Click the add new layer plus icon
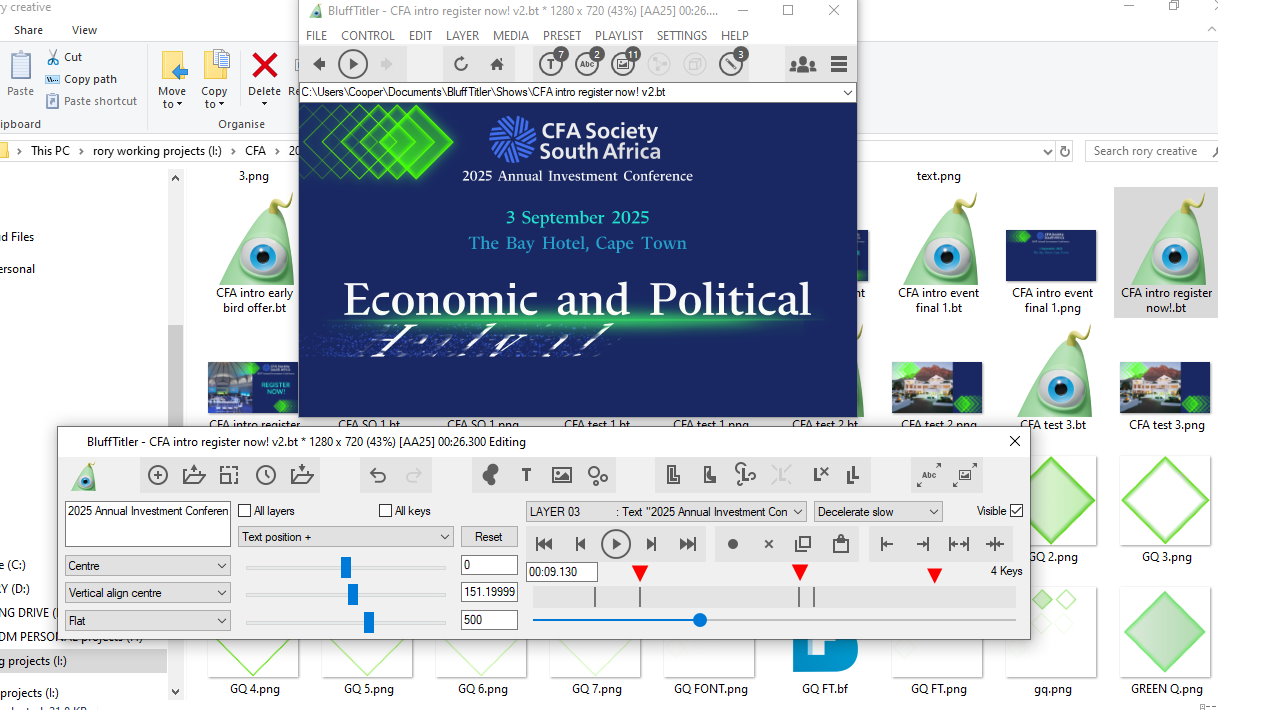 157,476
